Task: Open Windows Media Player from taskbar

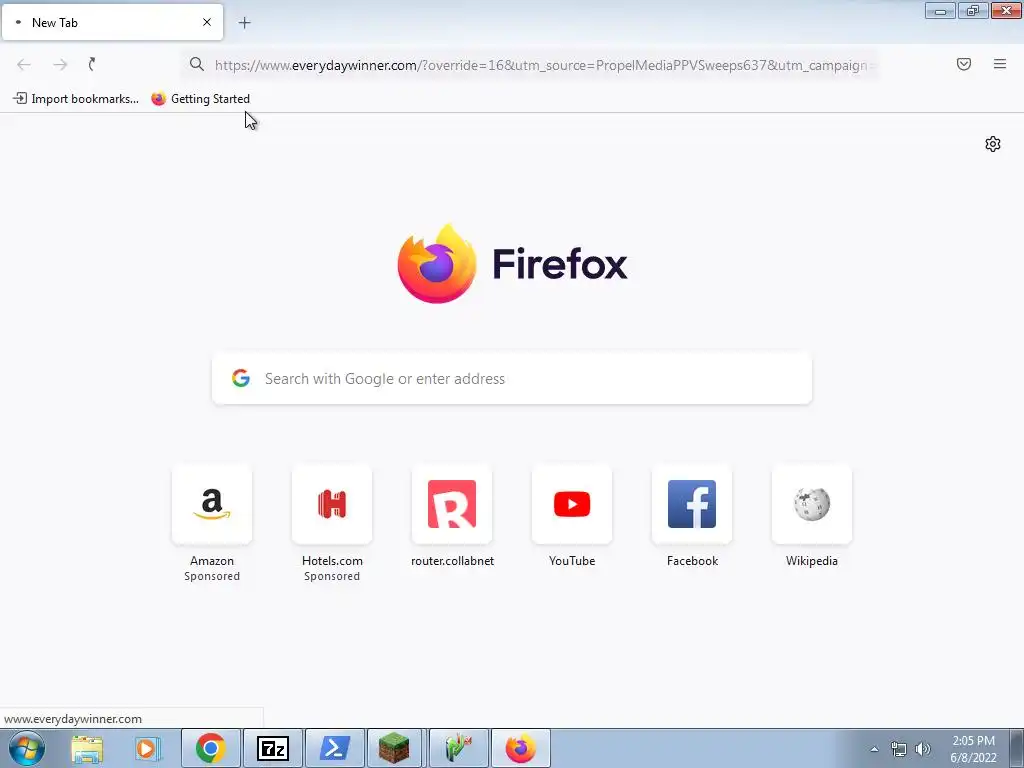Action: (148, 748)
